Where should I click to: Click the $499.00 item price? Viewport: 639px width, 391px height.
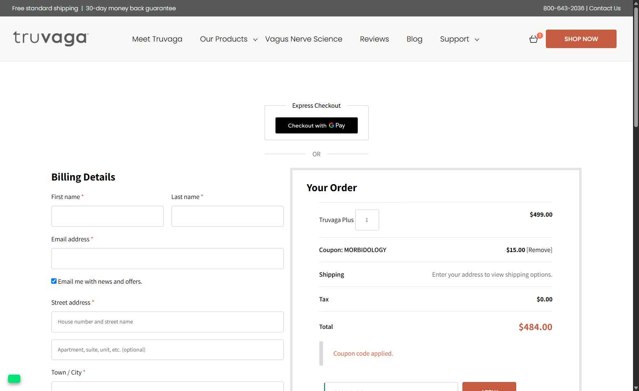pos(541,214)
